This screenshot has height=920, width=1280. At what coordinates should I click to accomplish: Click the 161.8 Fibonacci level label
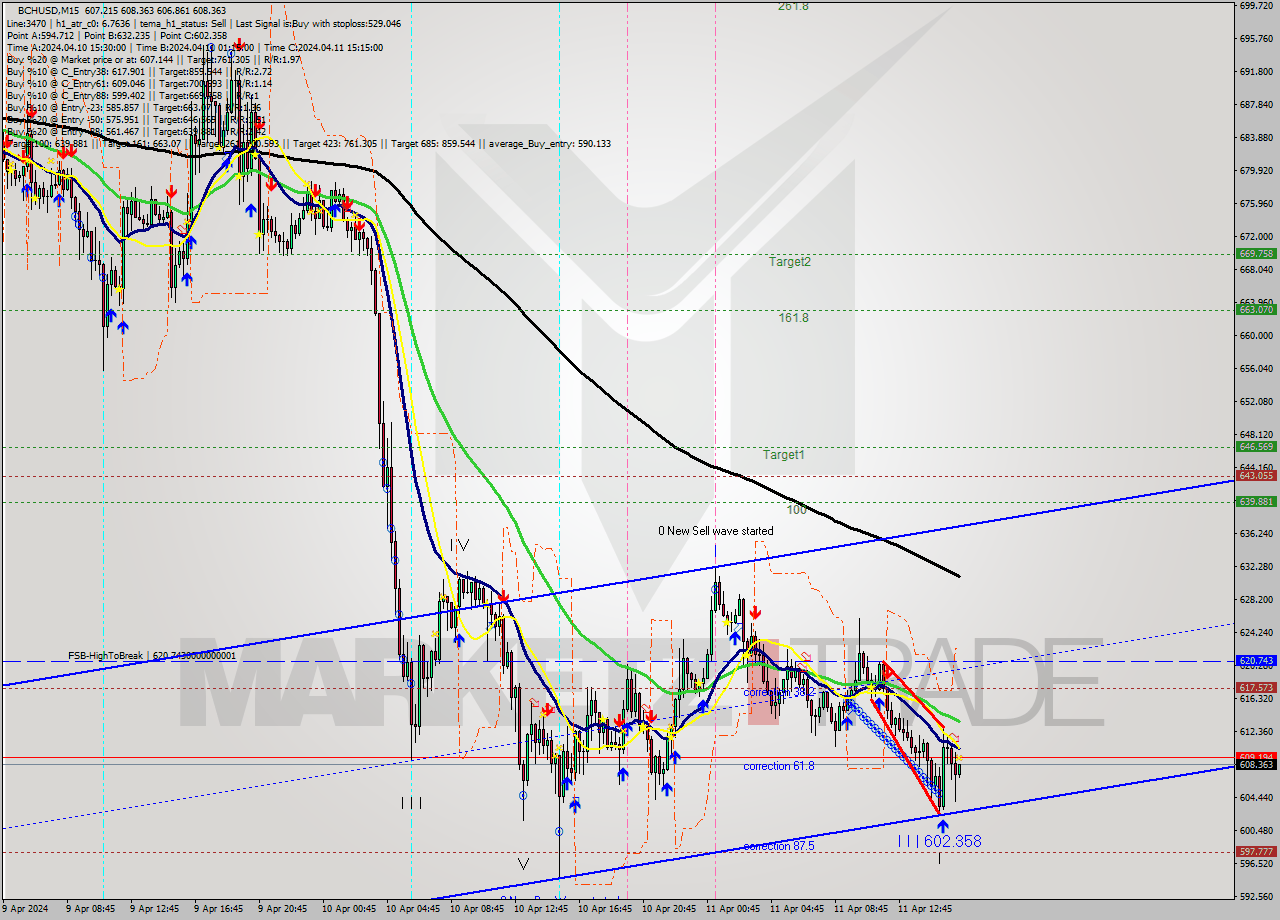(793, 318)
